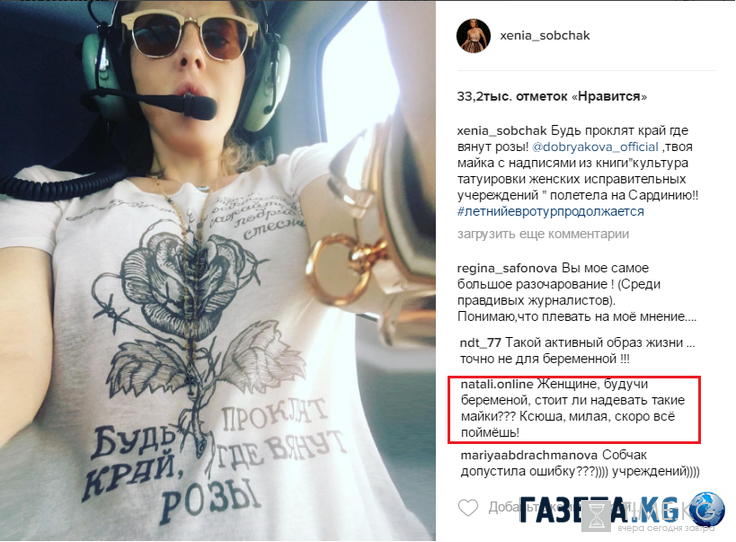Viewport: 736px width, 542px height.
Task: Load more comments via загрузить еще комментарии
Action: [543, 234]
